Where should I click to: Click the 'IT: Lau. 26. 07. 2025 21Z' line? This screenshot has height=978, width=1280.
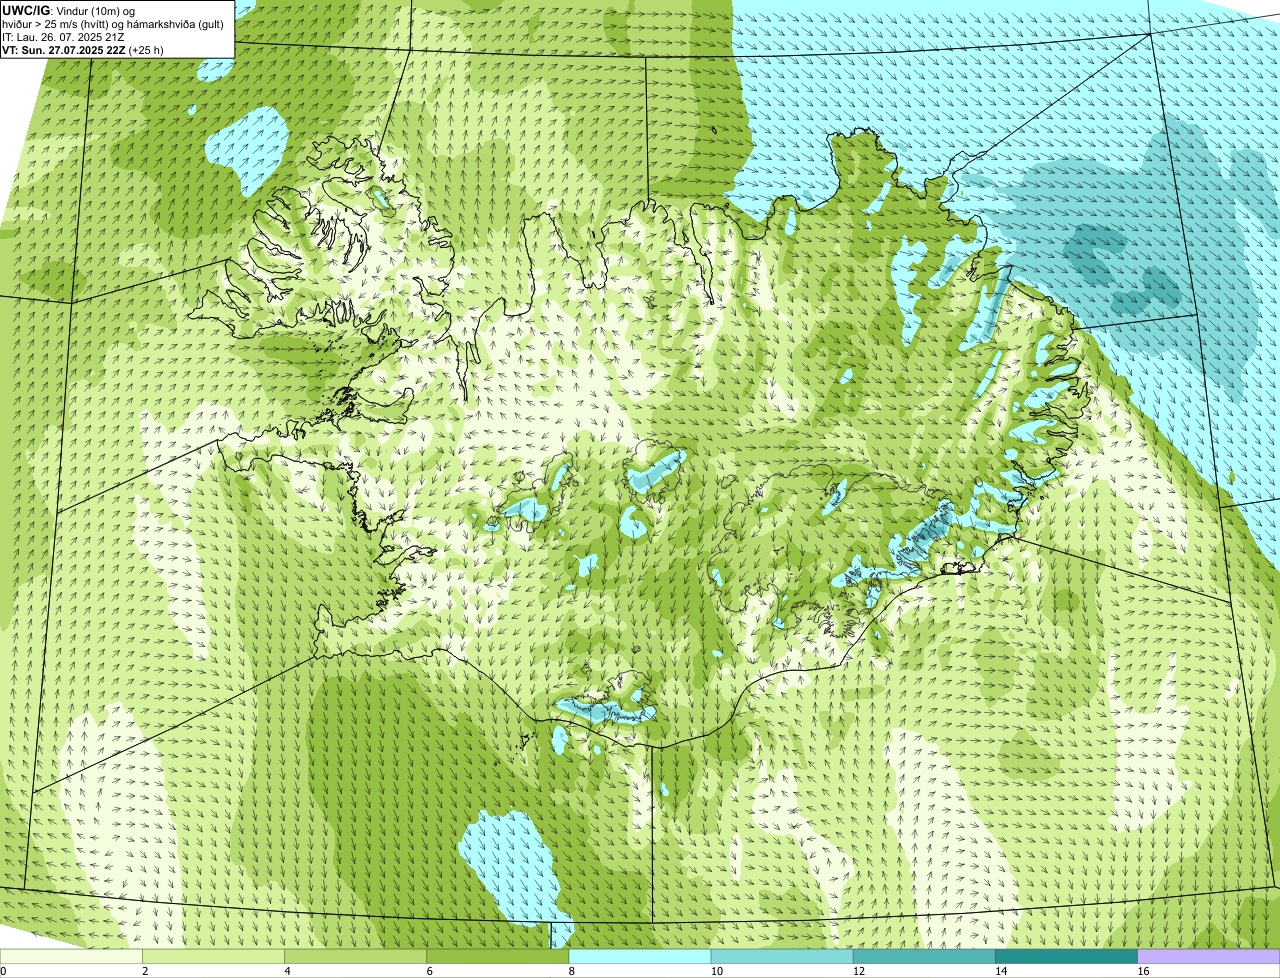(x=63, y=36)
